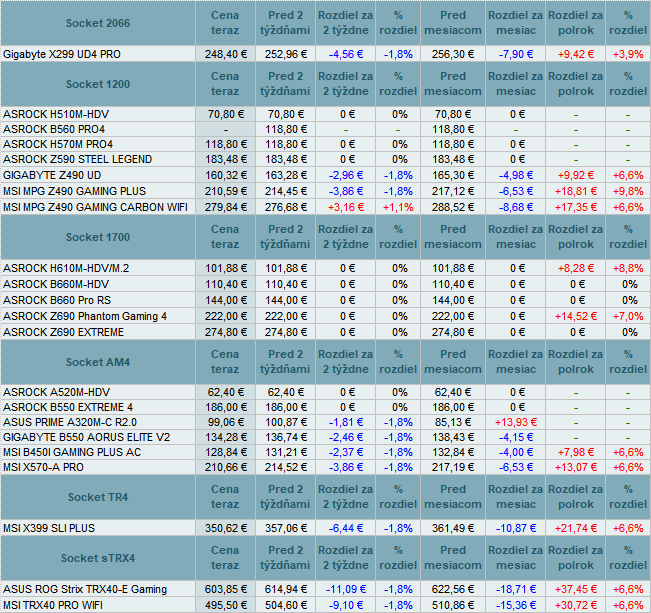Click the -11,09 € two-week difference cell
651x613 pixels.
click(x=345, y=589)
